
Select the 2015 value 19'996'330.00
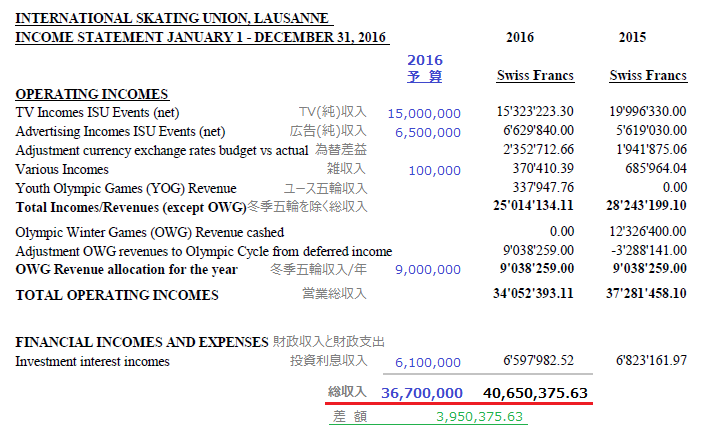coord(648,111)
